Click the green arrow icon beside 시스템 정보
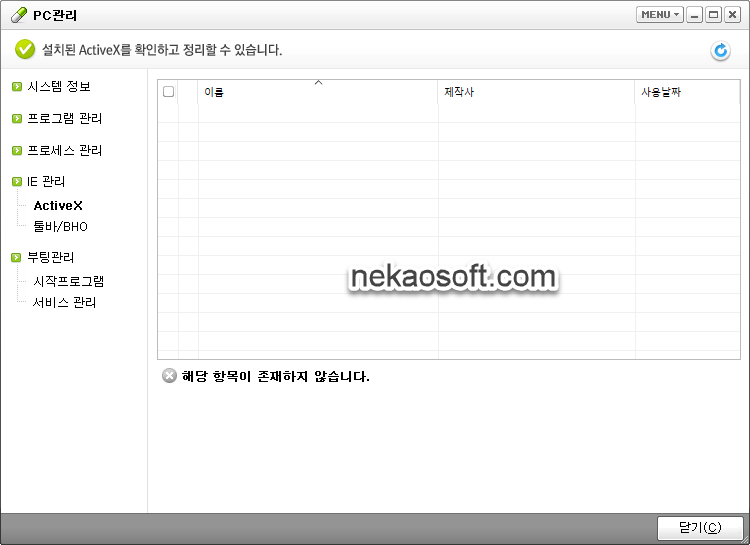Screen dimensions: 750x545 [x=17, y=87]
